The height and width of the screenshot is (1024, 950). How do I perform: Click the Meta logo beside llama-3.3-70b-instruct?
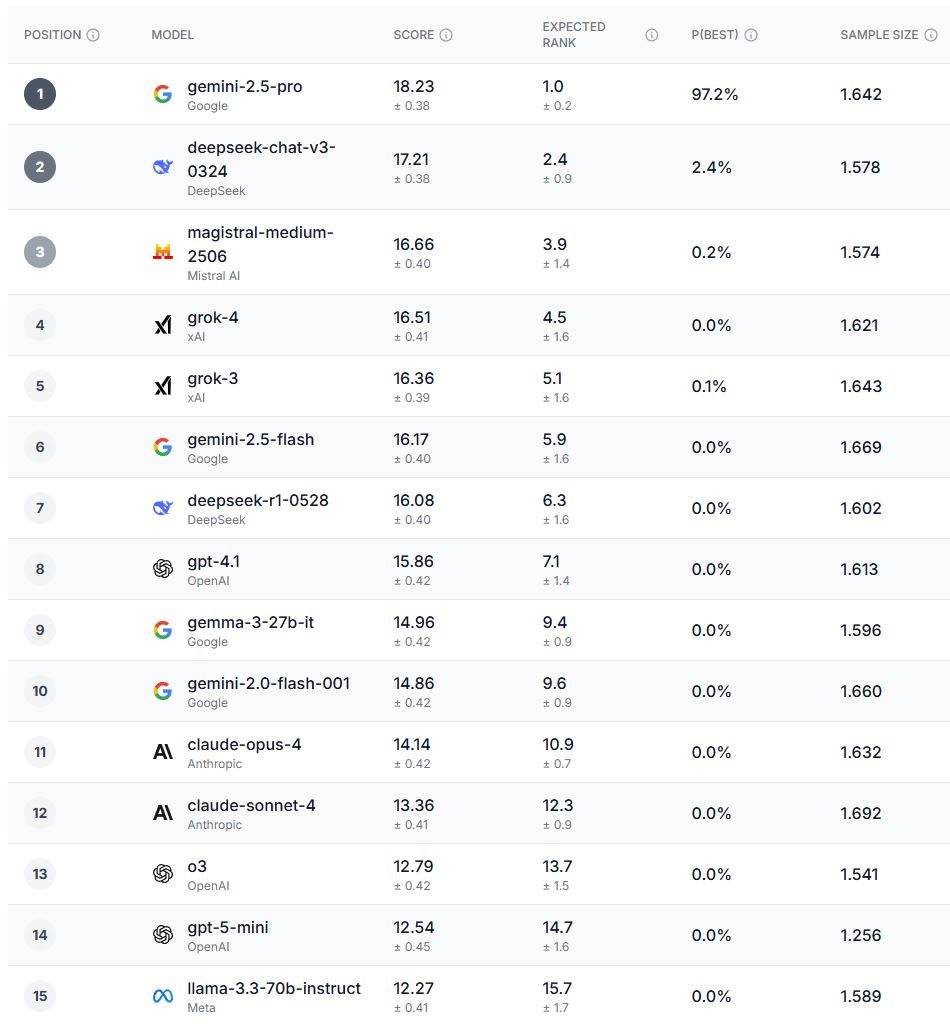[163, 996]
